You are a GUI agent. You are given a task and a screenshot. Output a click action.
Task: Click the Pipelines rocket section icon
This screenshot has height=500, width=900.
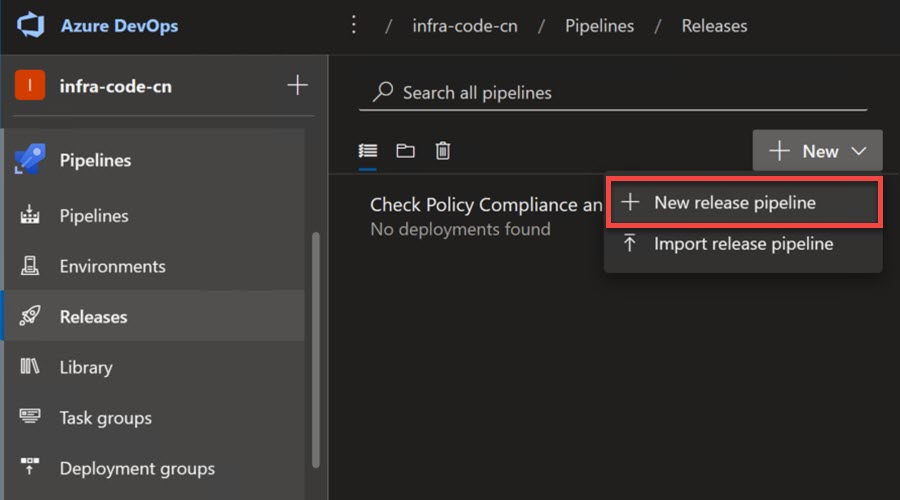(30, 160)
